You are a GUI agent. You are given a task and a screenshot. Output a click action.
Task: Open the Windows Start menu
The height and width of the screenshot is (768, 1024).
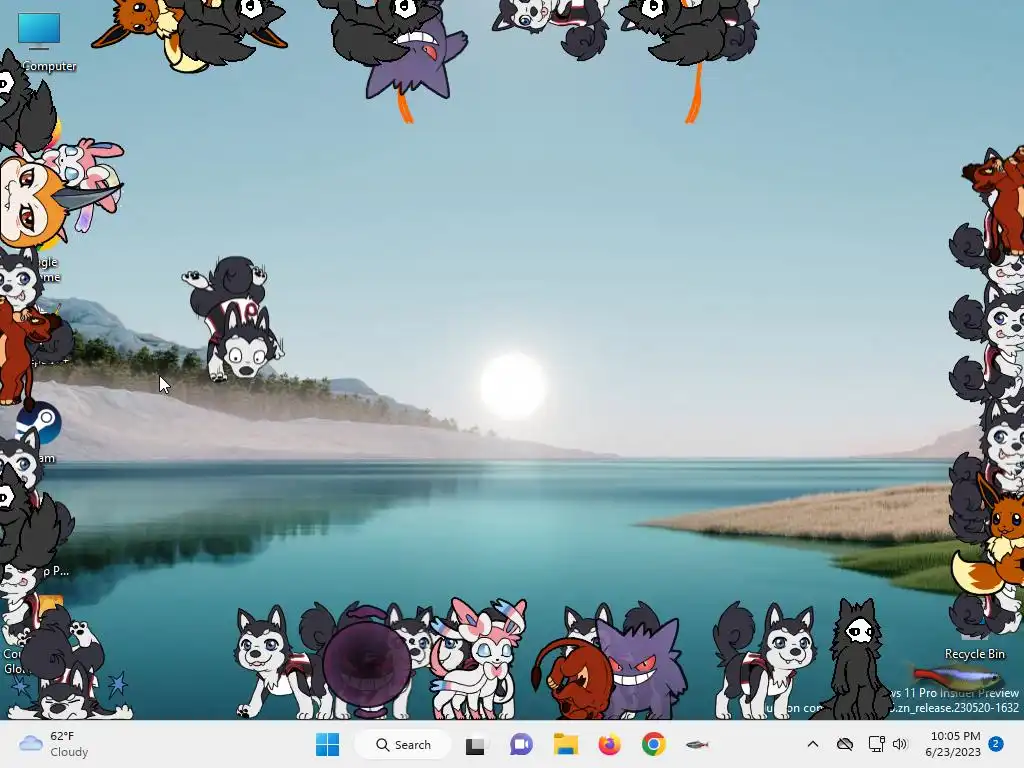pyautogui.click(x=327, y=744)
